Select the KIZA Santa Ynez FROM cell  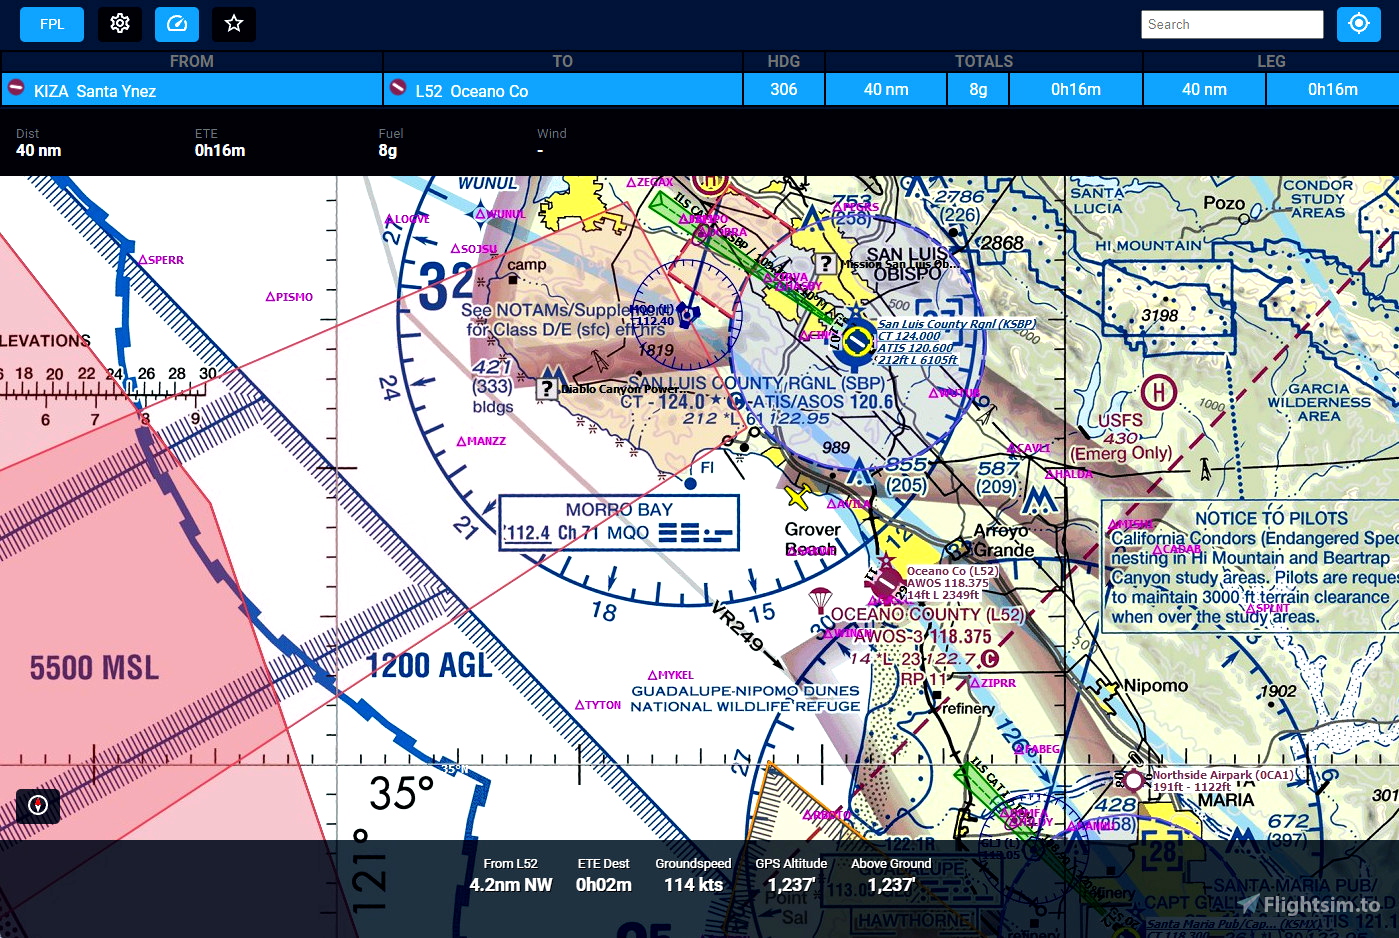191,90
